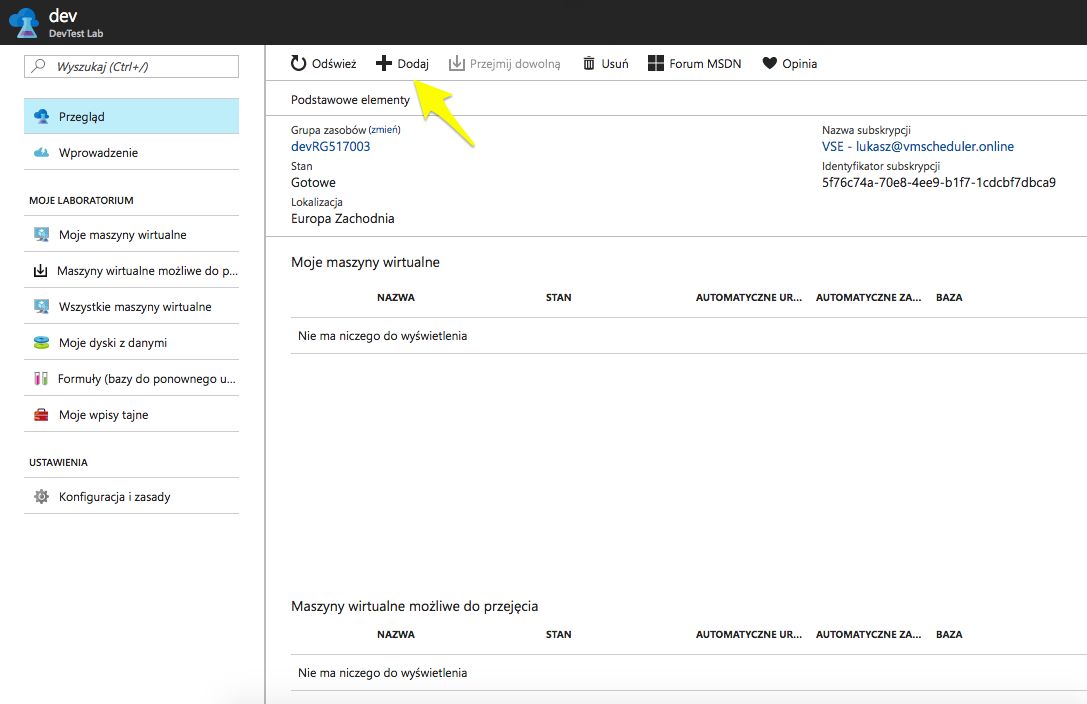
Task: Click the Konfiguracja i zasady gear icon
Action: [42, 496]
